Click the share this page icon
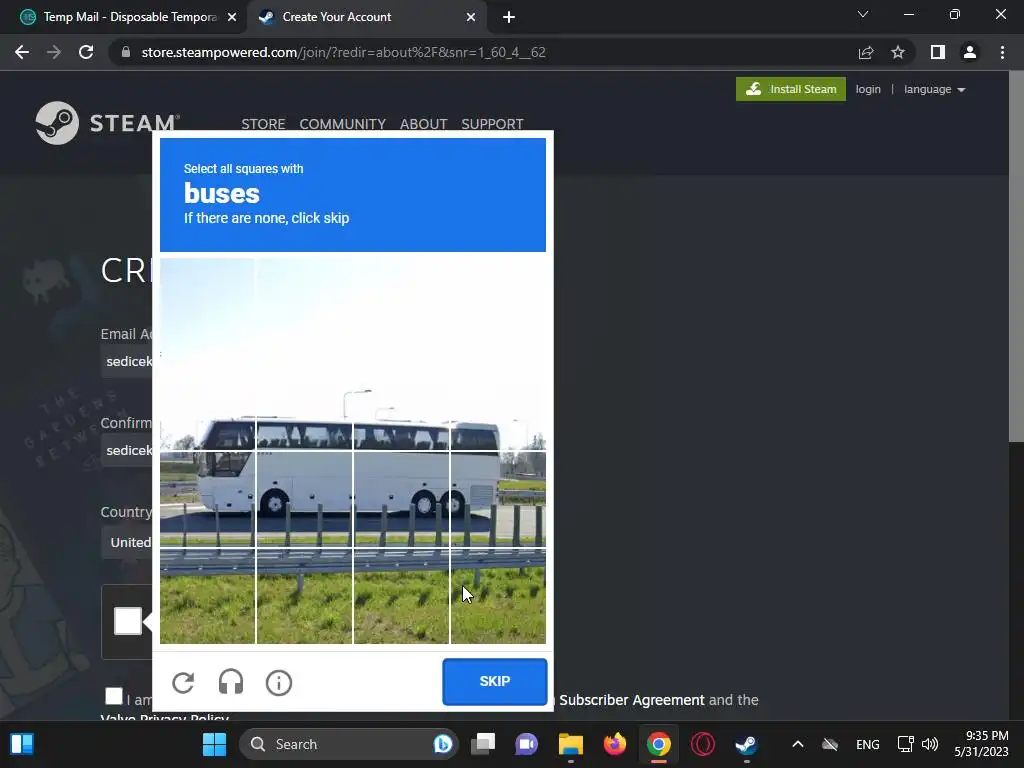The height and width of the screenshot is (768, 1024). [866, 52]
